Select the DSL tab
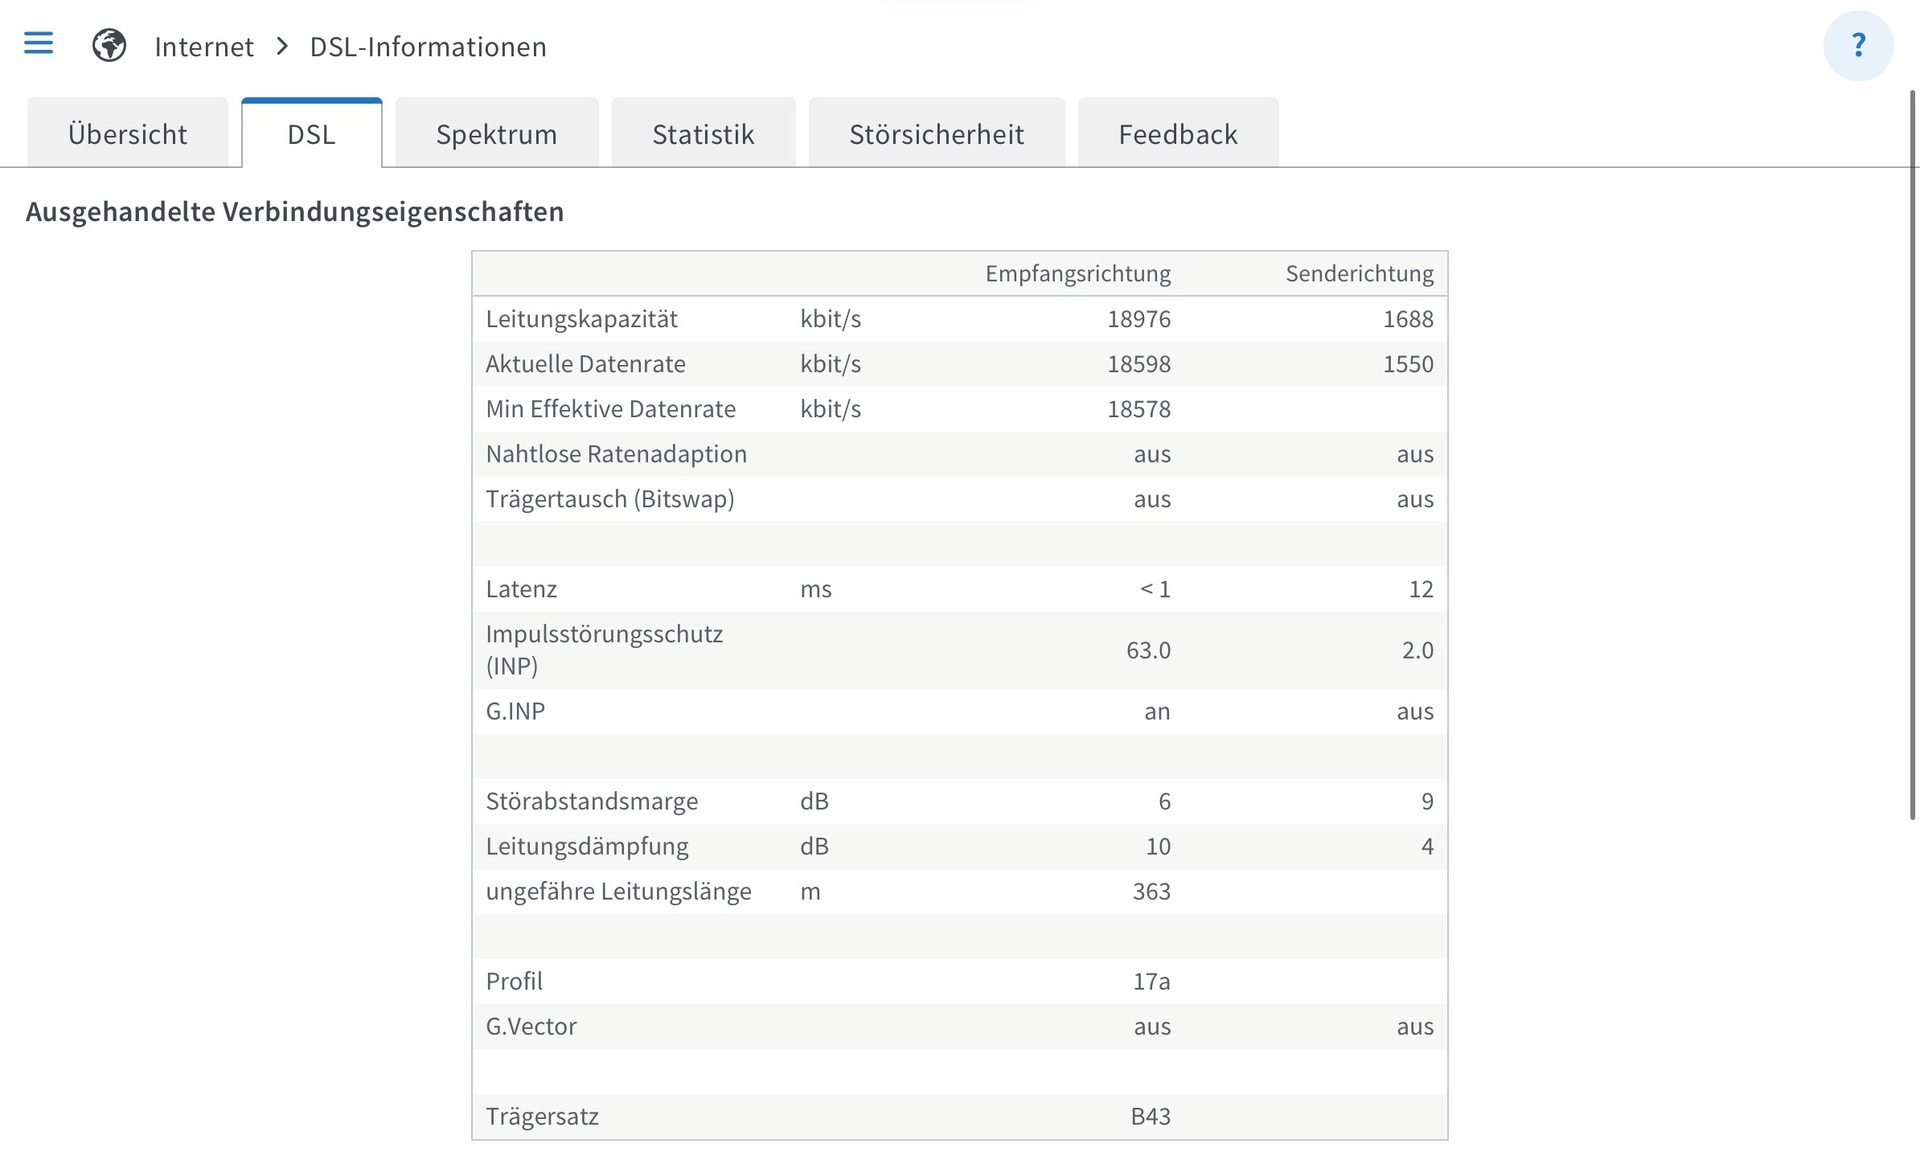 (x=311, y=134)
